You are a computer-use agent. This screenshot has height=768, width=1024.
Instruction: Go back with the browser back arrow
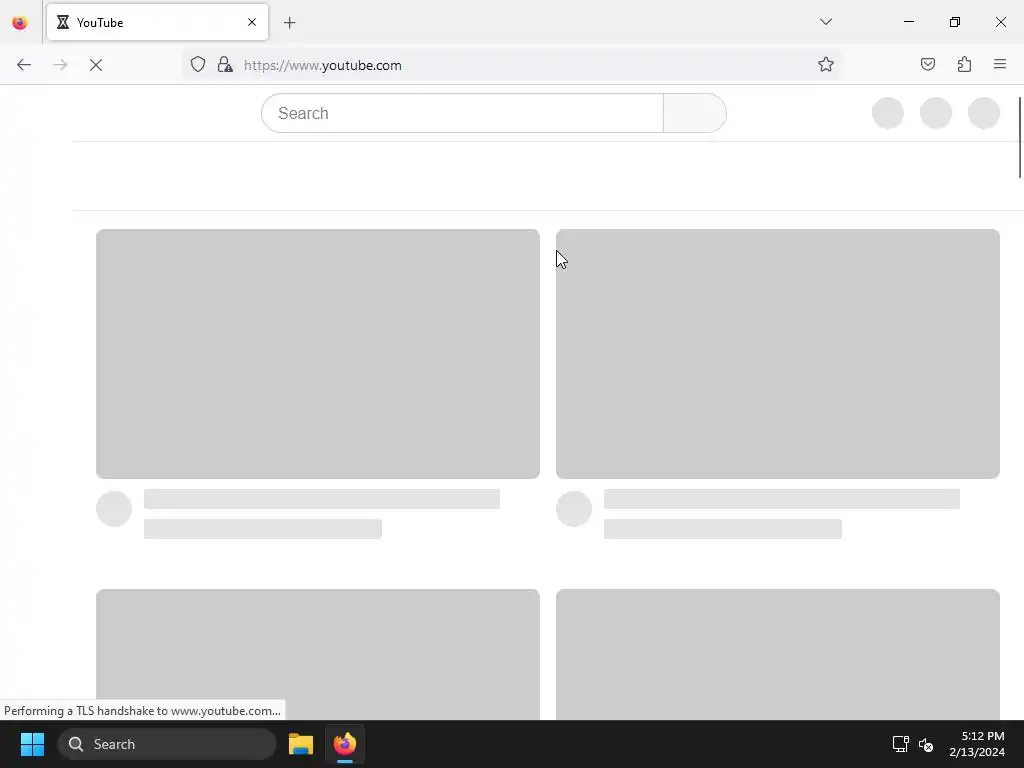24,65
